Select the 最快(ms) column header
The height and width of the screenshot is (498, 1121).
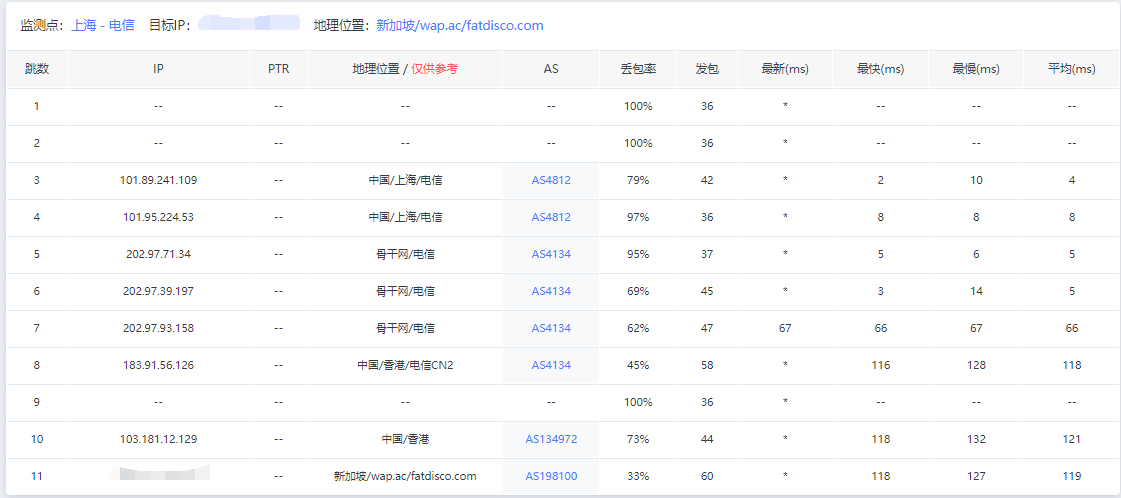pyautogui.click(x=881, y=69)
